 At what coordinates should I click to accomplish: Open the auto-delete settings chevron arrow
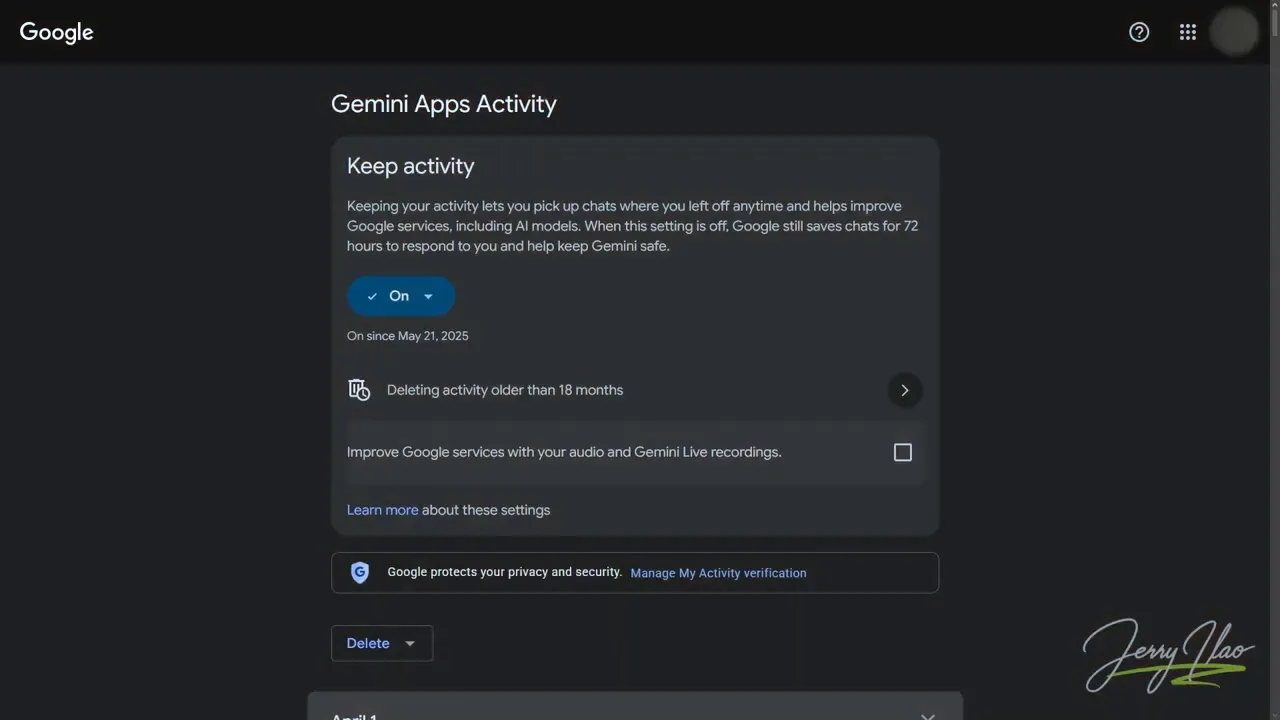(905, 390)
